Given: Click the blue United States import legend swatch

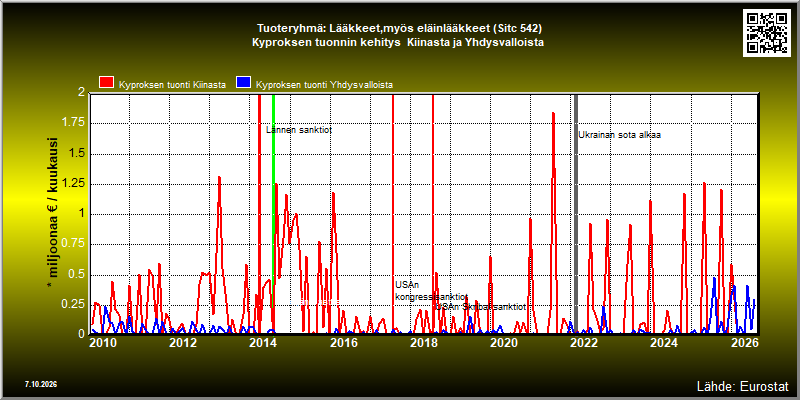Looking at the screenshot, I should pyautogui.click(x=244, y=82).
